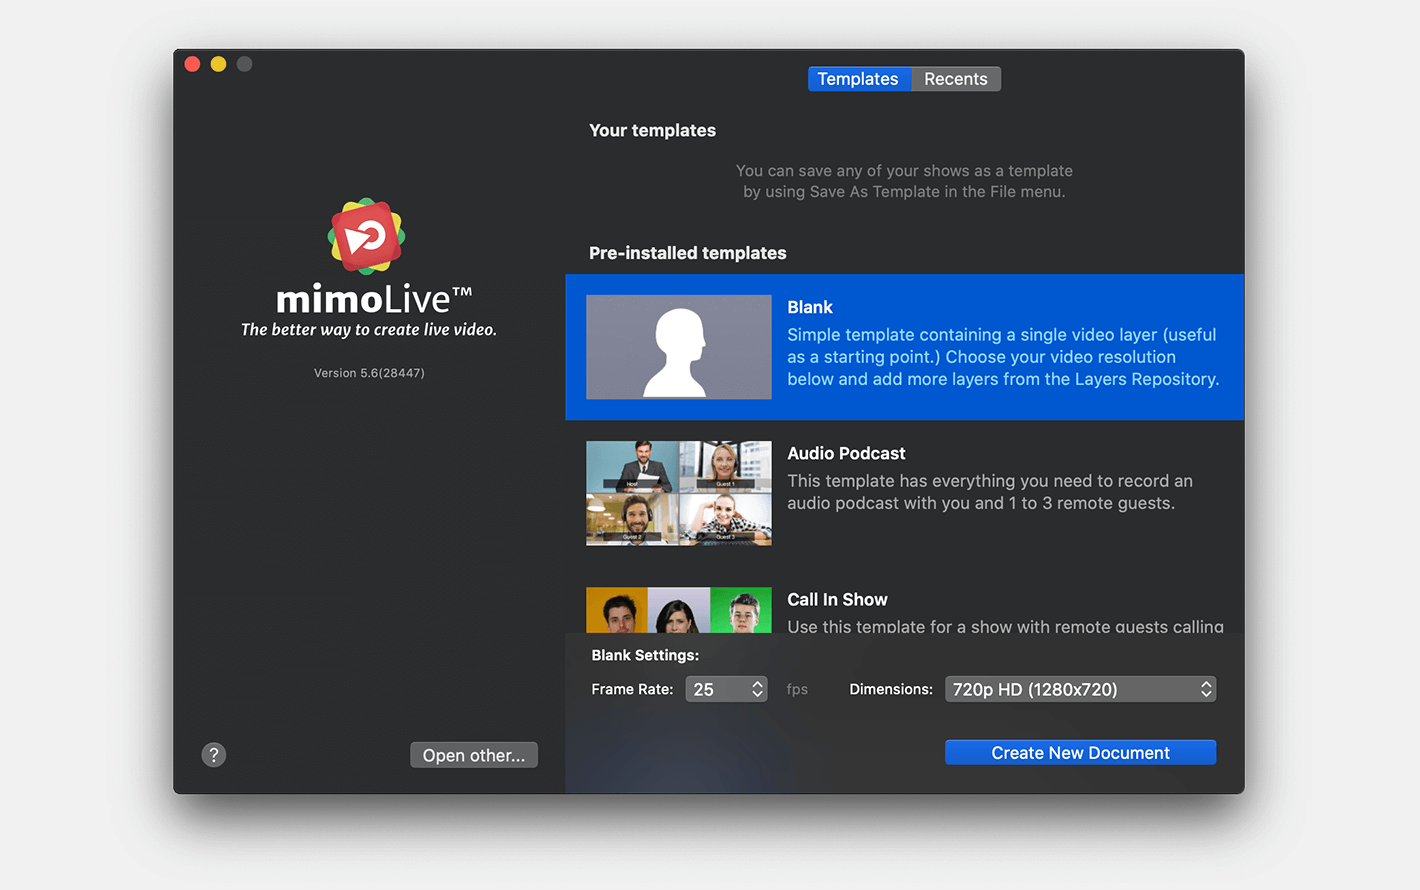
Task: Click the mimoLive tagline text
Action: click(369, 330)
